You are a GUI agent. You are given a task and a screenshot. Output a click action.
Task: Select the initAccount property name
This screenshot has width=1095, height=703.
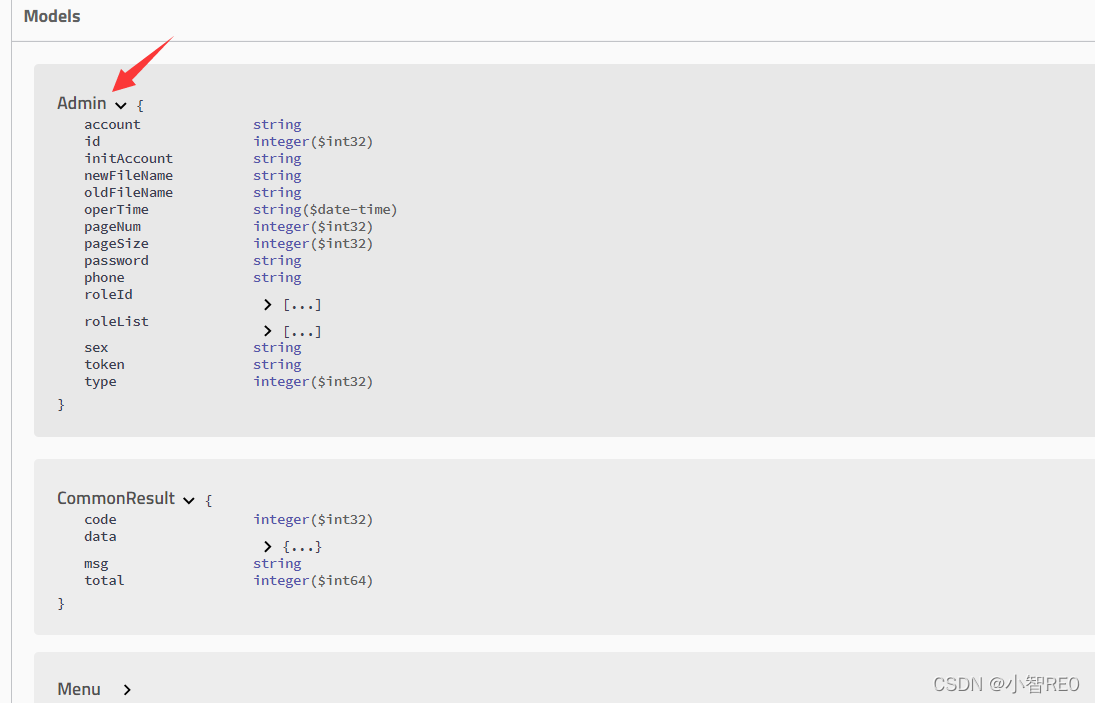(128, 158)
